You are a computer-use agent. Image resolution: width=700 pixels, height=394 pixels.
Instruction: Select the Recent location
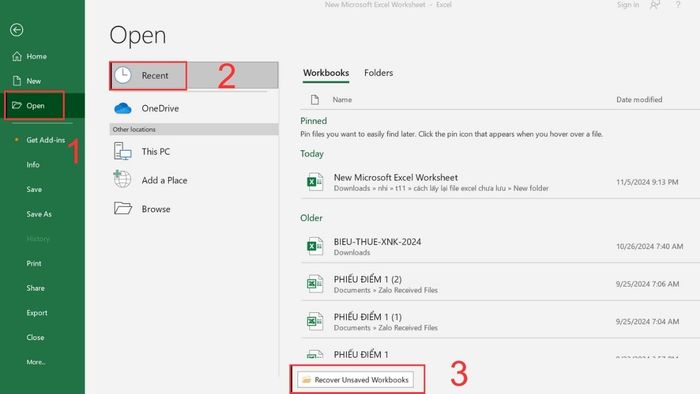(194, 75)
